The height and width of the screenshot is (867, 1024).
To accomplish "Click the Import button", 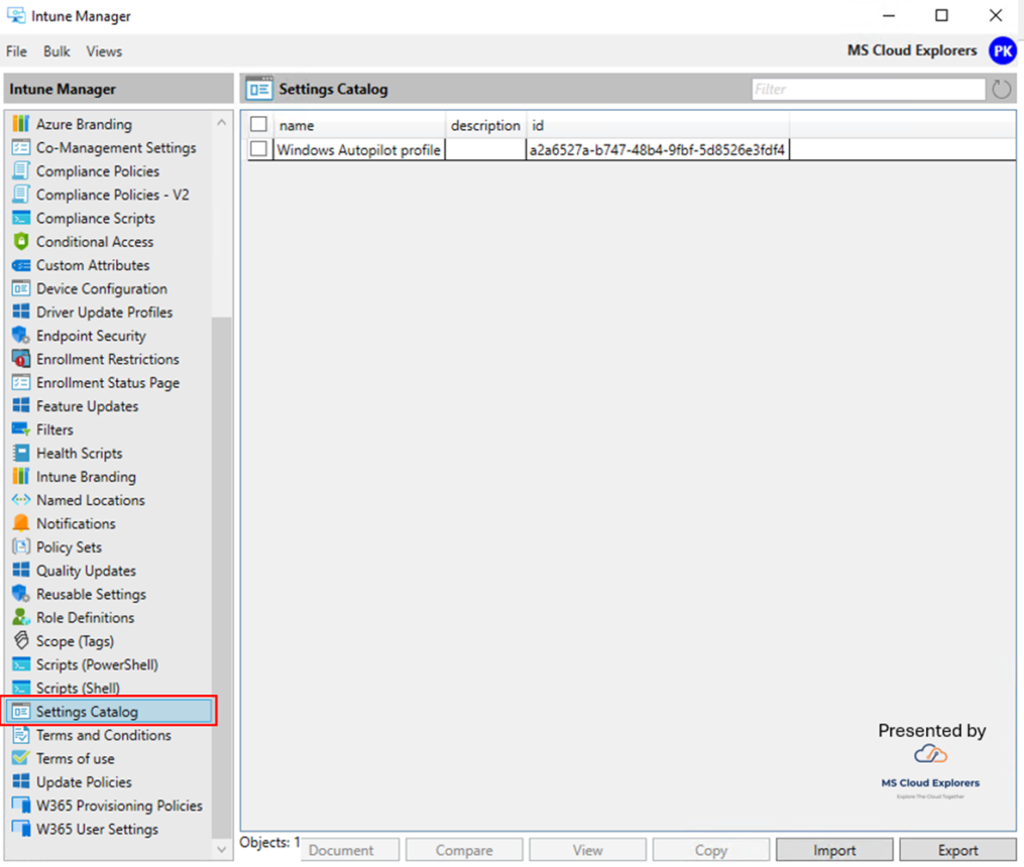I will (834, 850).
